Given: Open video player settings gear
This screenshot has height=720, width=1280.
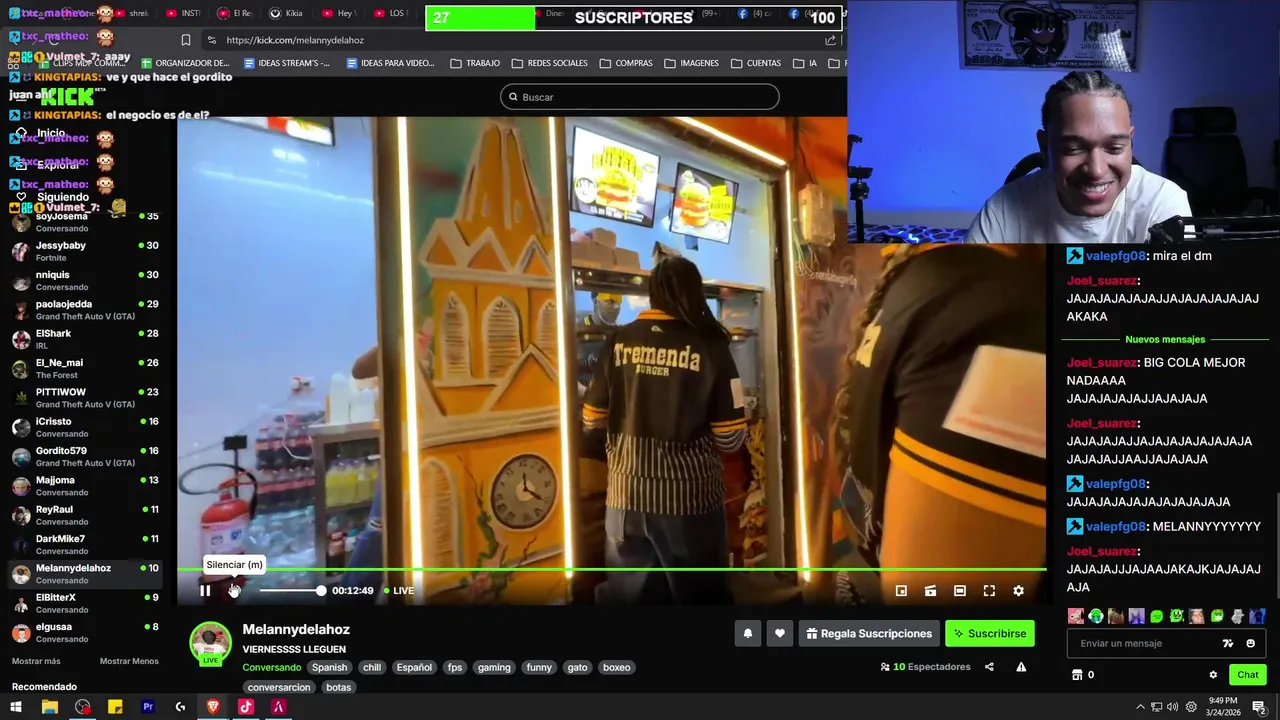Looking at the screenshot, I should (x=1018, y=591).
